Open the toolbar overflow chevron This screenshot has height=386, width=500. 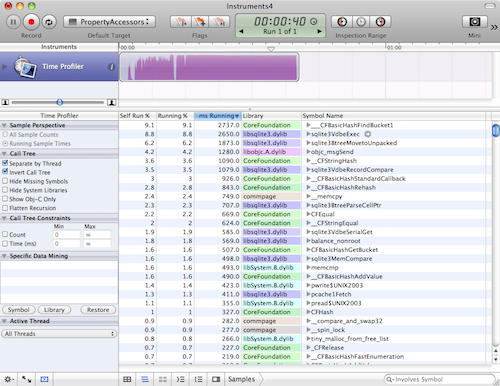(x=494, y=27)
